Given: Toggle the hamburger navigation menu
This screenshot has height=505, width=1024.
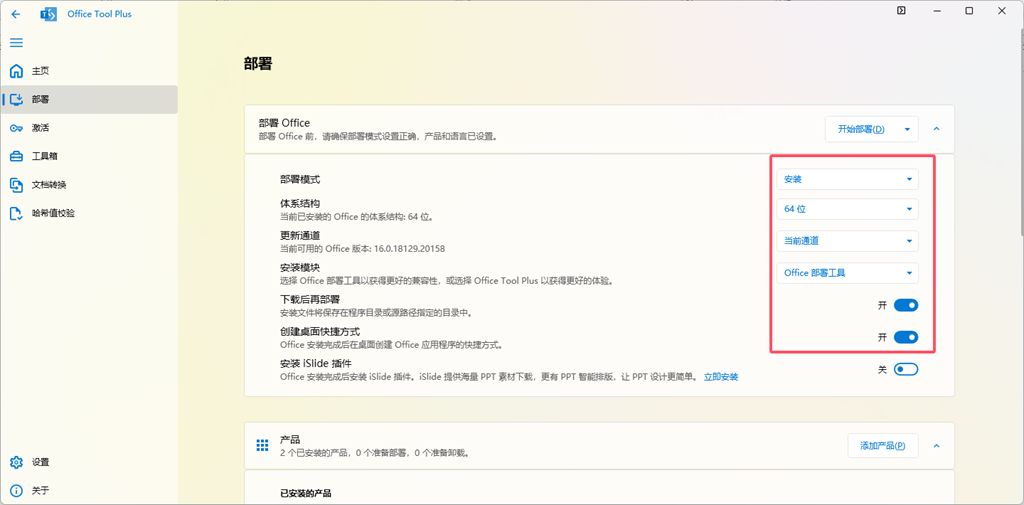Looking at the screenshot, I should tap(16, 42).
